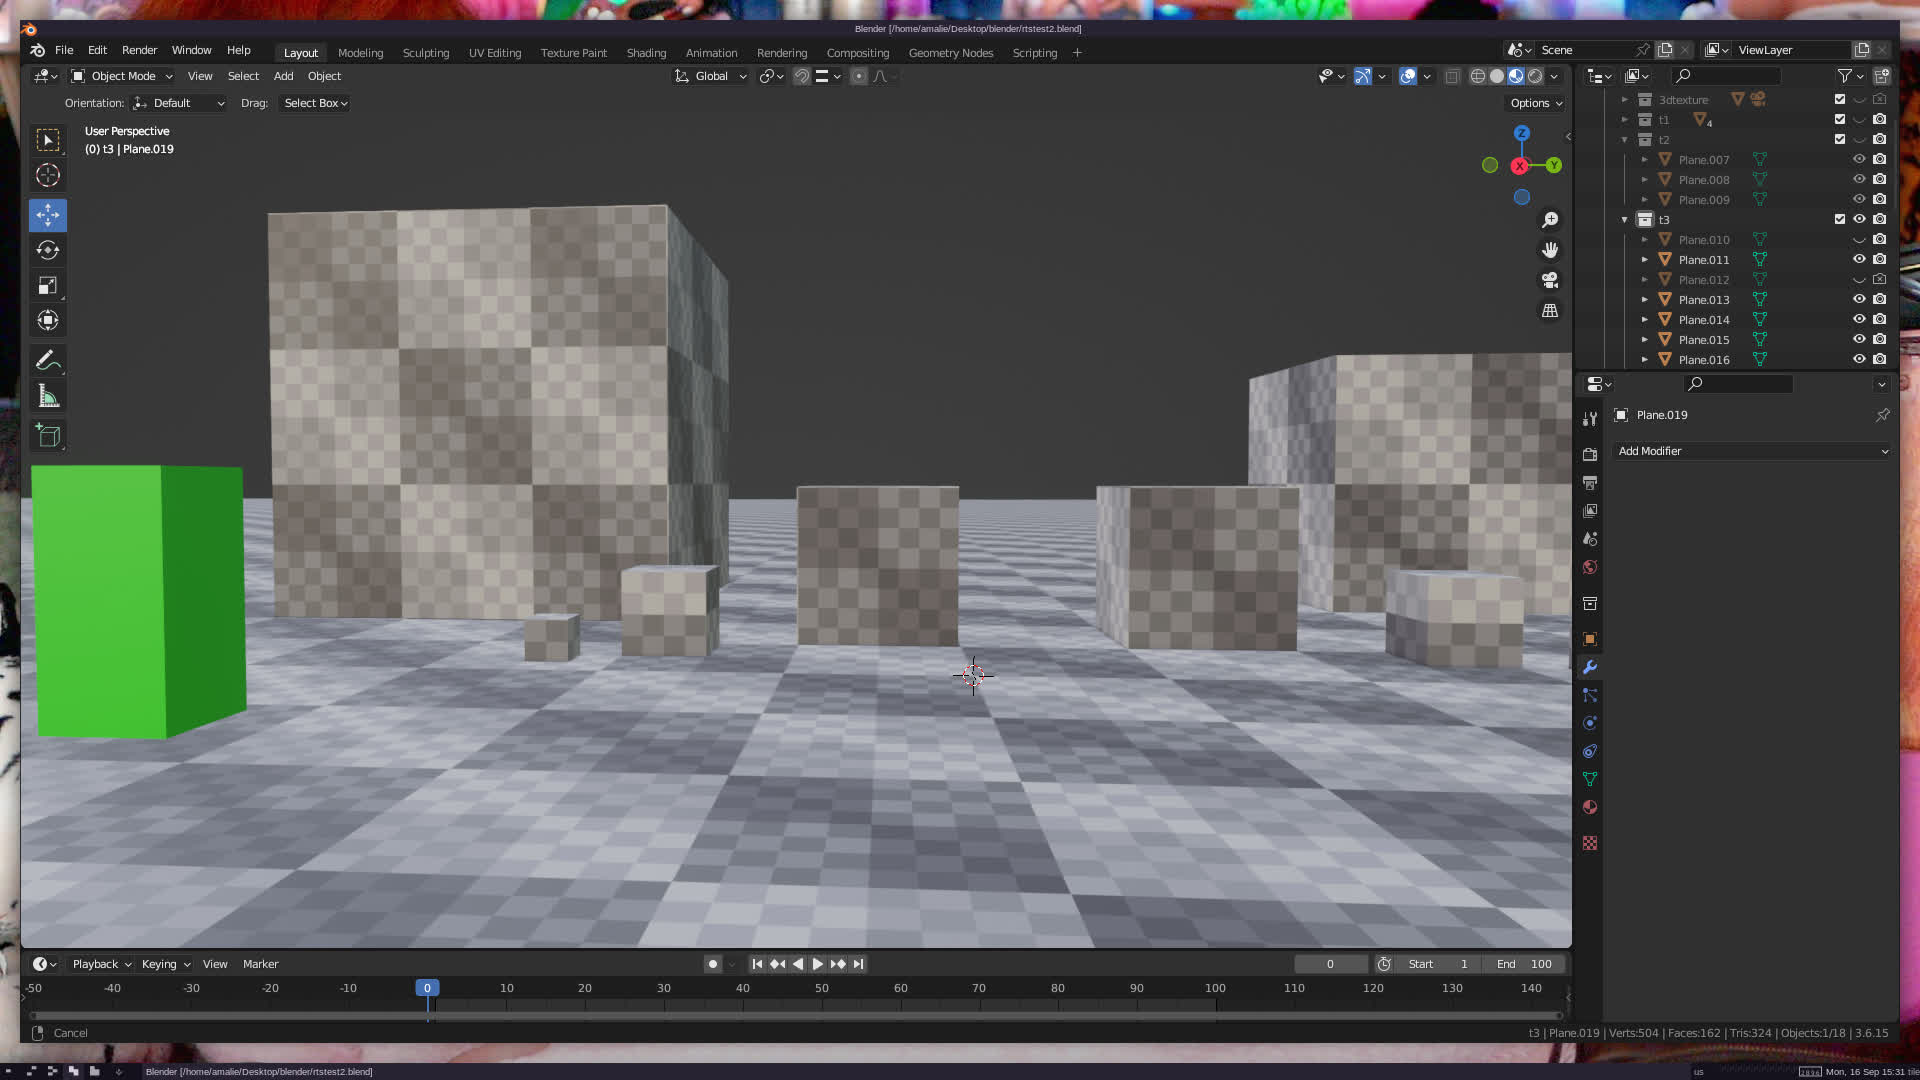This screenshot has height=1080, width=1920.
Task: Select the Rotate tool in toolbar
Action: pyautogui.click(x=48, y=250)
